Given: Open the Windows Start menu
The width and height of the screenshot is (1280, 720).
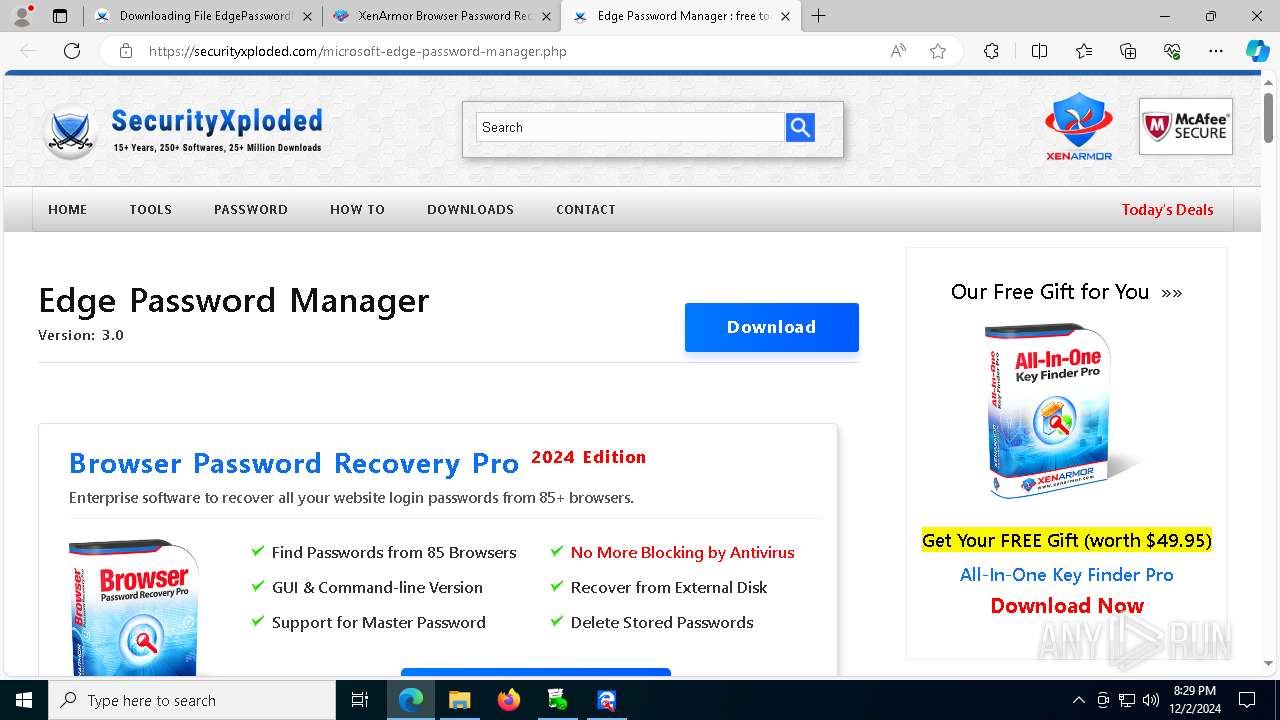Looking at the screenshot, I should (24, 700).
